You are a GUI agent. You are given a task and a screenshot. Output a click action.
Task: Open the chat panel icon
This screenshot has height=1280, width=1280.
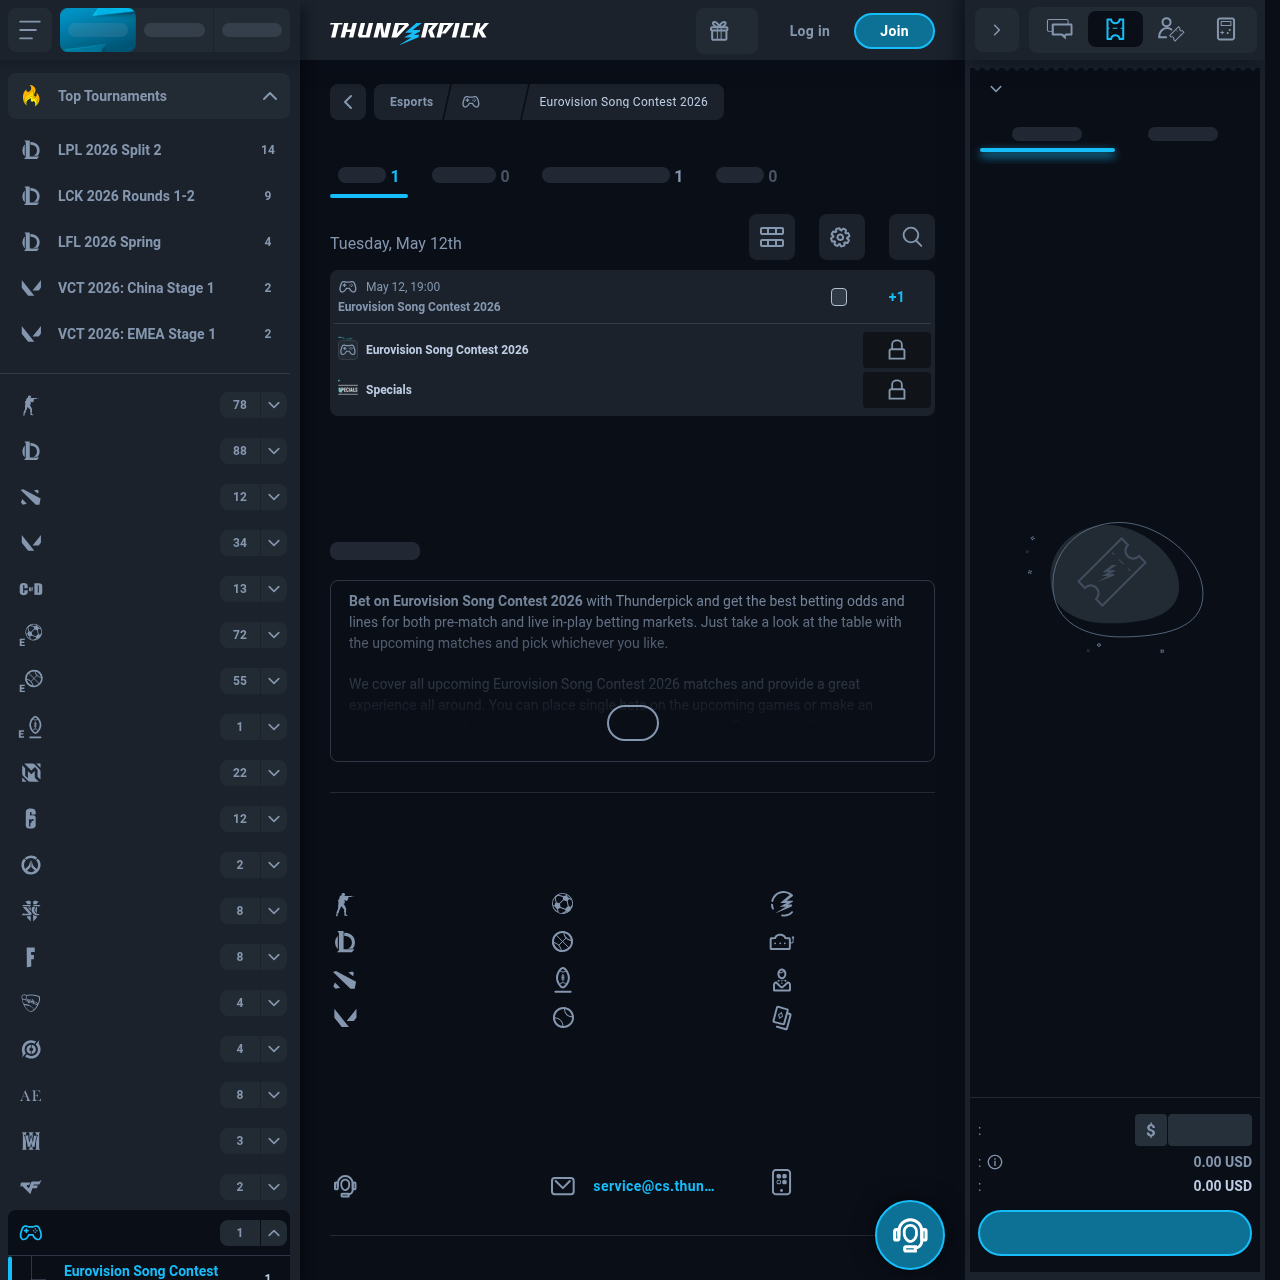click(1060, 30)
